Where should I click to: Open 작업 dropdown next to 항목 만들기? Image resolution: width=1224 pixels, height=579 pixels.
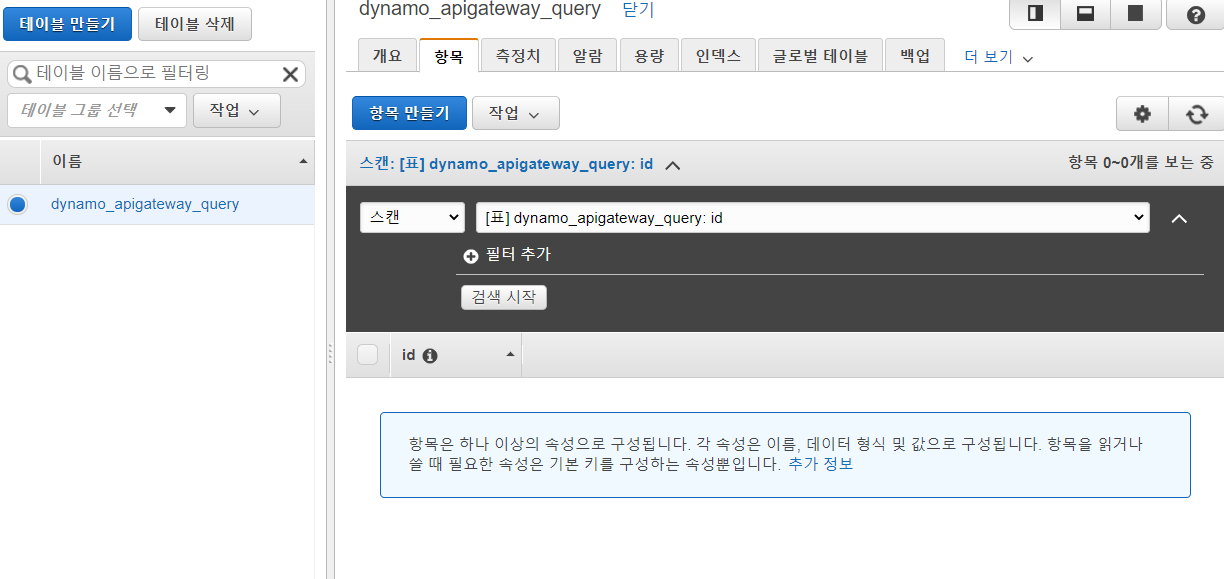(515, 113)
